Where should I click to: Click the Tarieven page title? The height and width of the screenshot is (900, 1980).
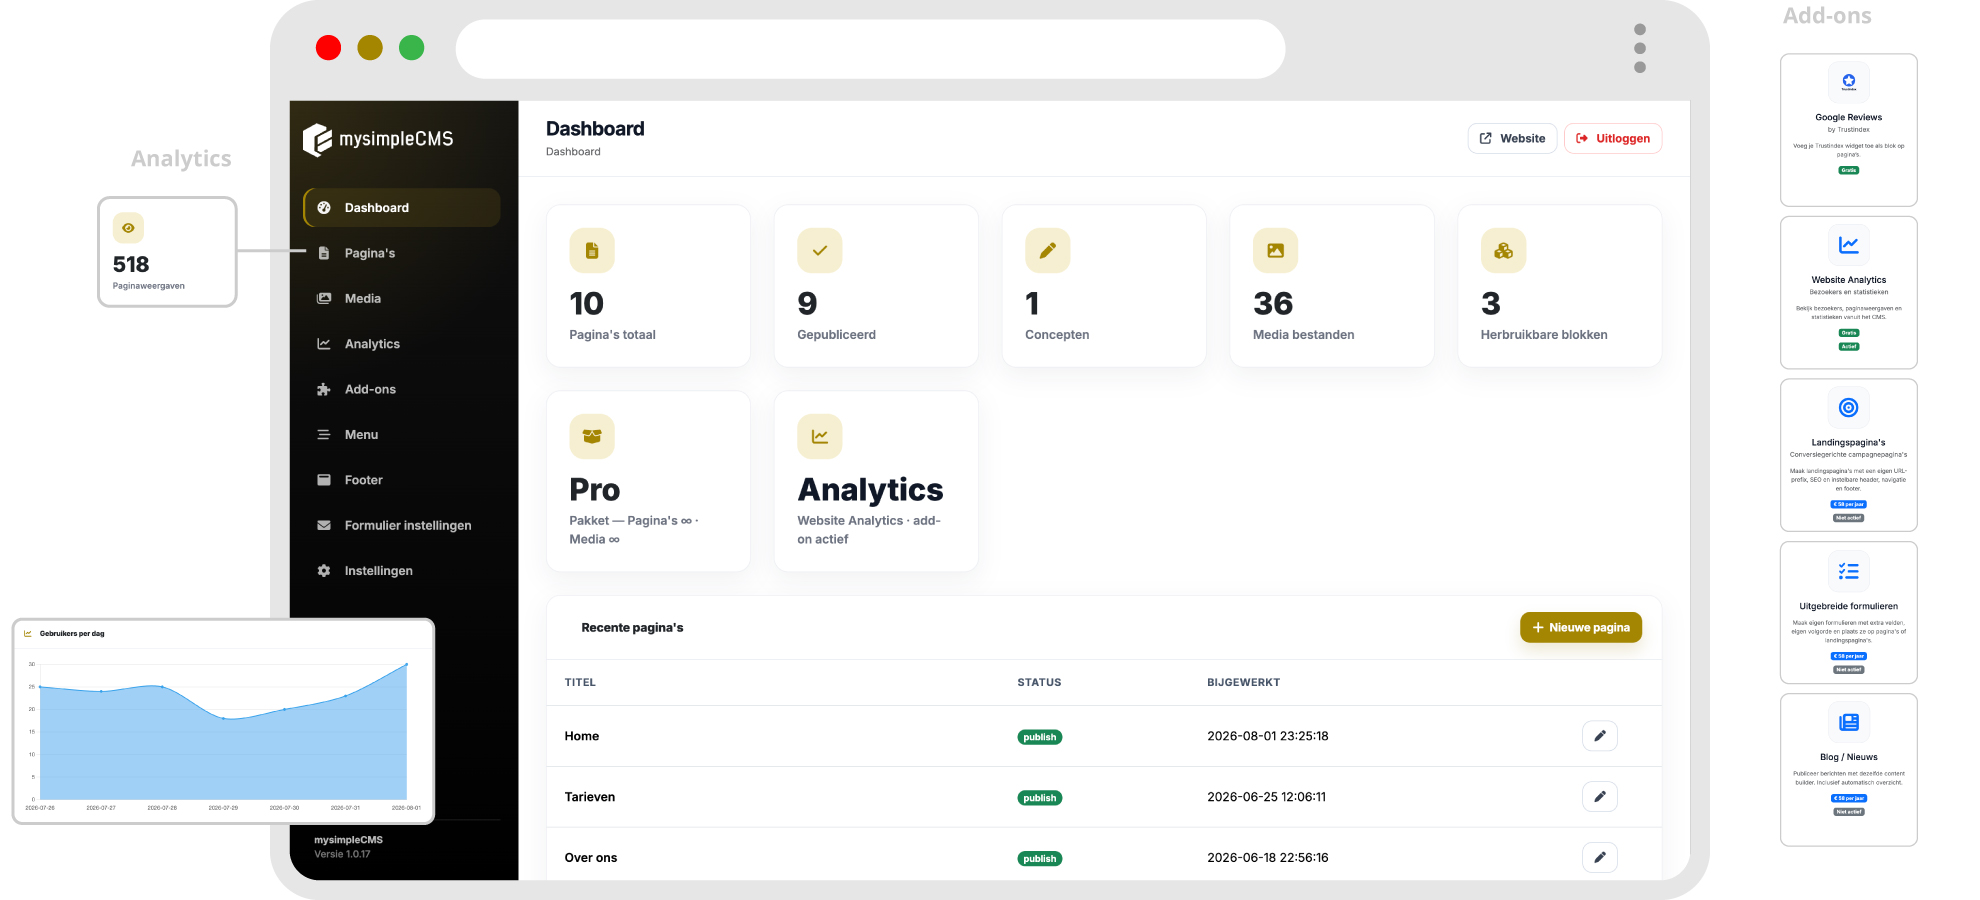590,797
